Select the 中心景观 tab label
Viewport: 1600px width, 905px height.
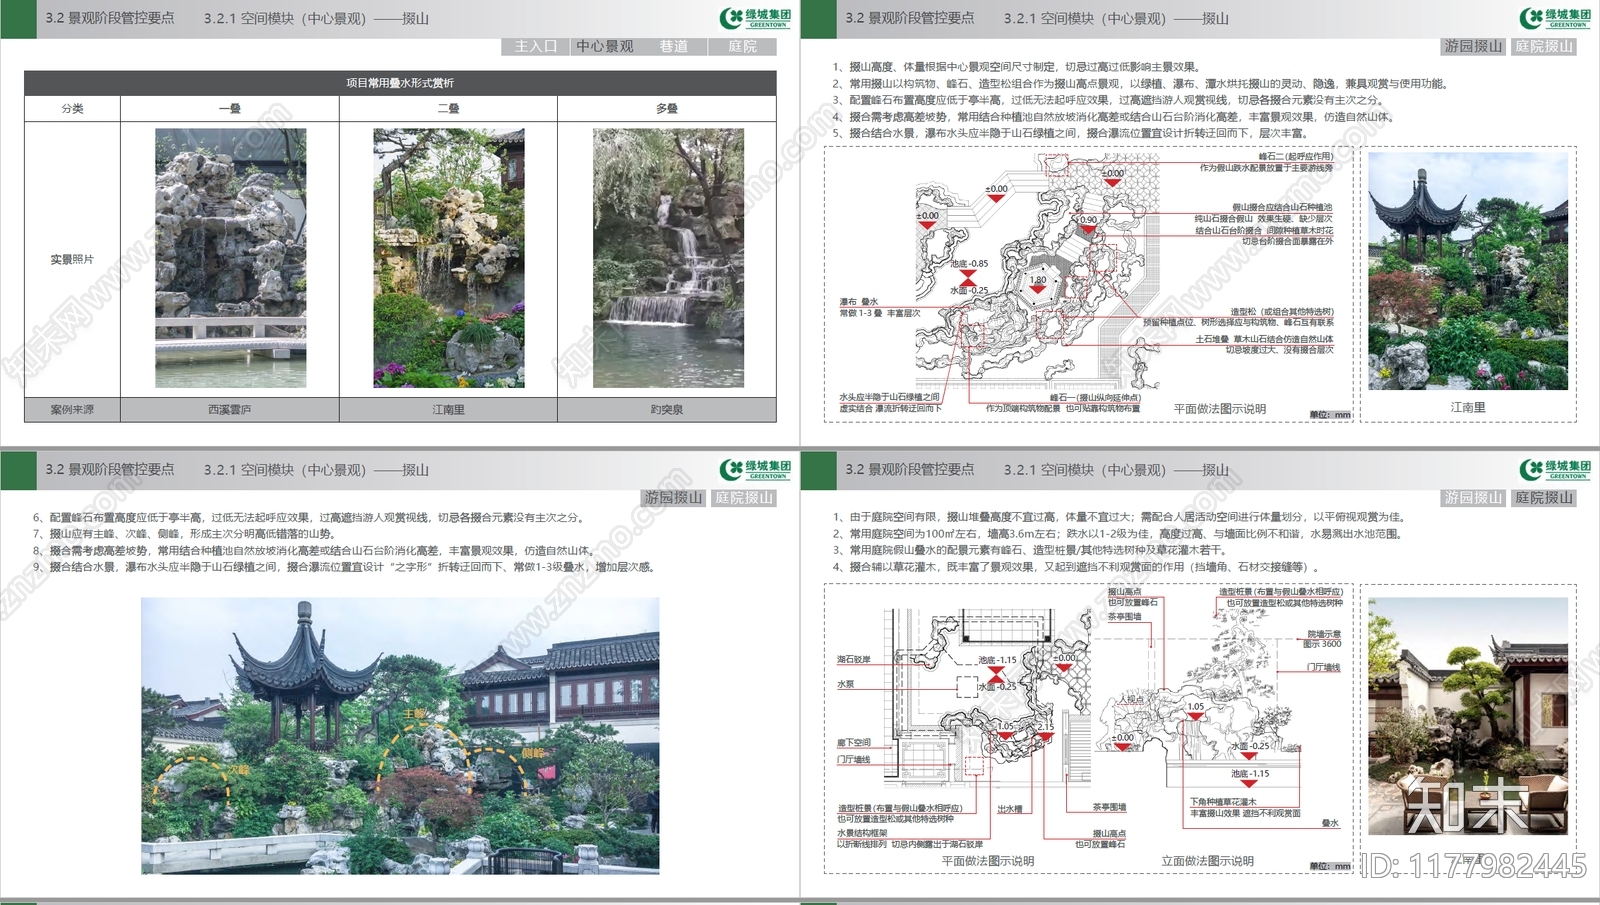[x=605, y=46]
